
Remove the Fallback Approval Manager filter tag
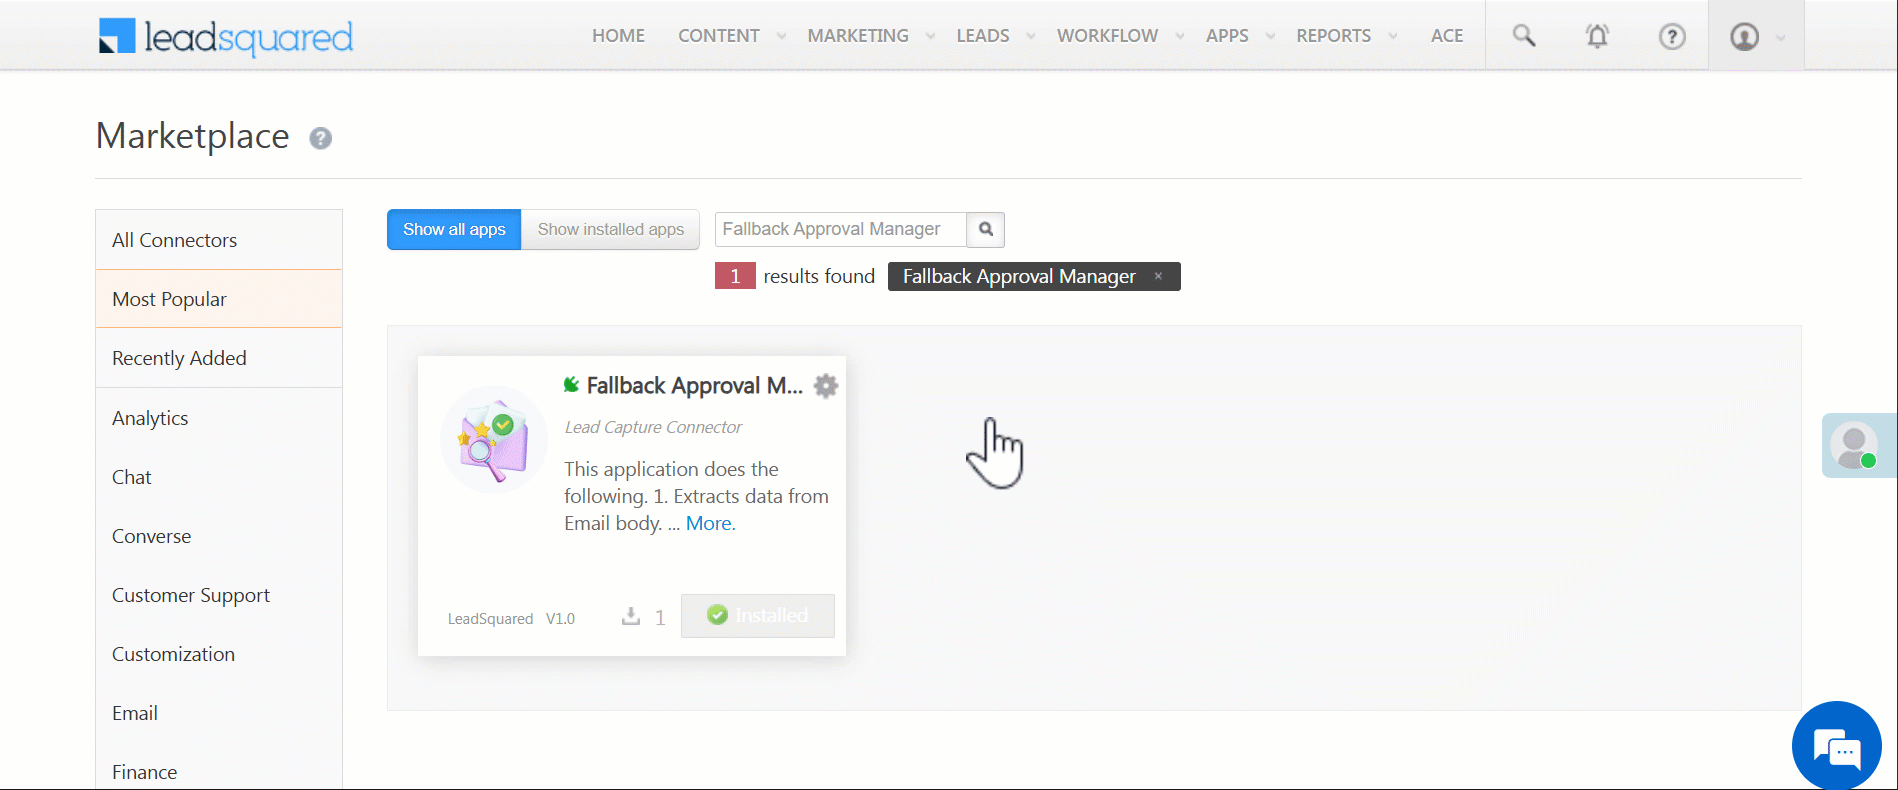point(1158,276)
